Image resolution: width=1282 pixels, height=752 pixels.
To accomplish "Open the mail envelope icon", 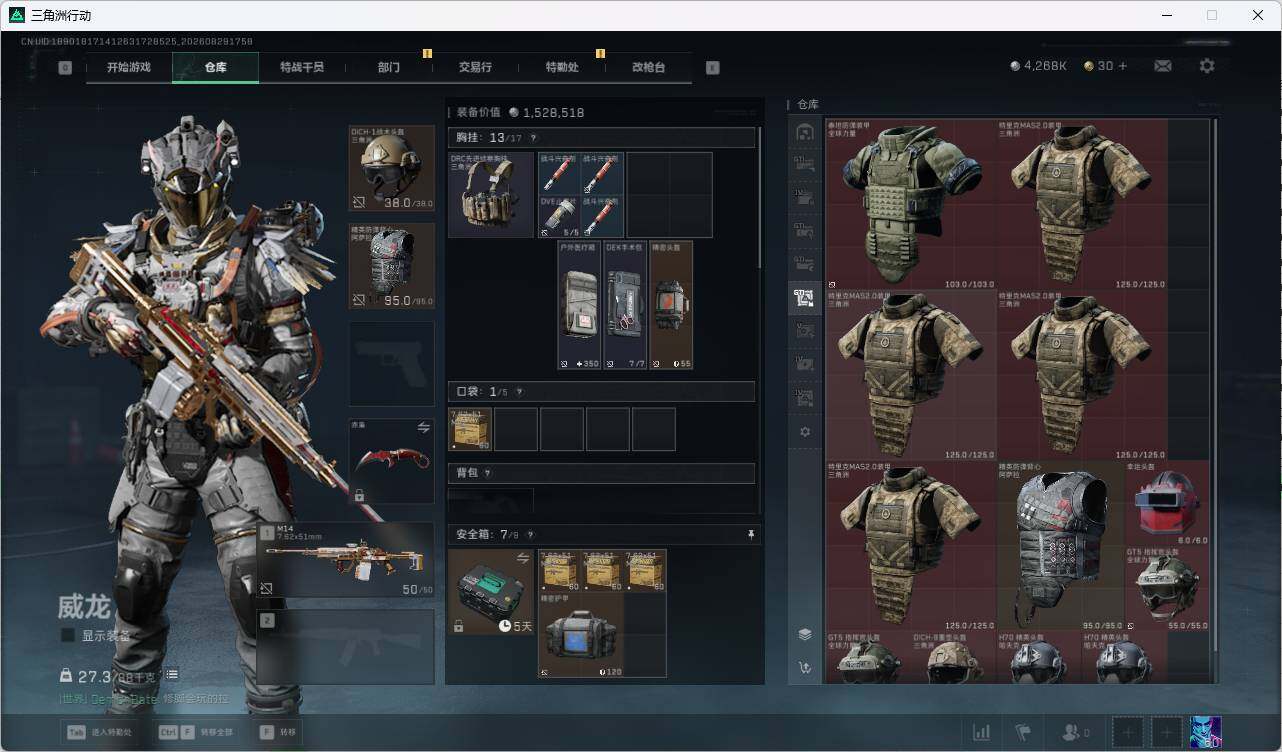I will tap(1163, 66).
